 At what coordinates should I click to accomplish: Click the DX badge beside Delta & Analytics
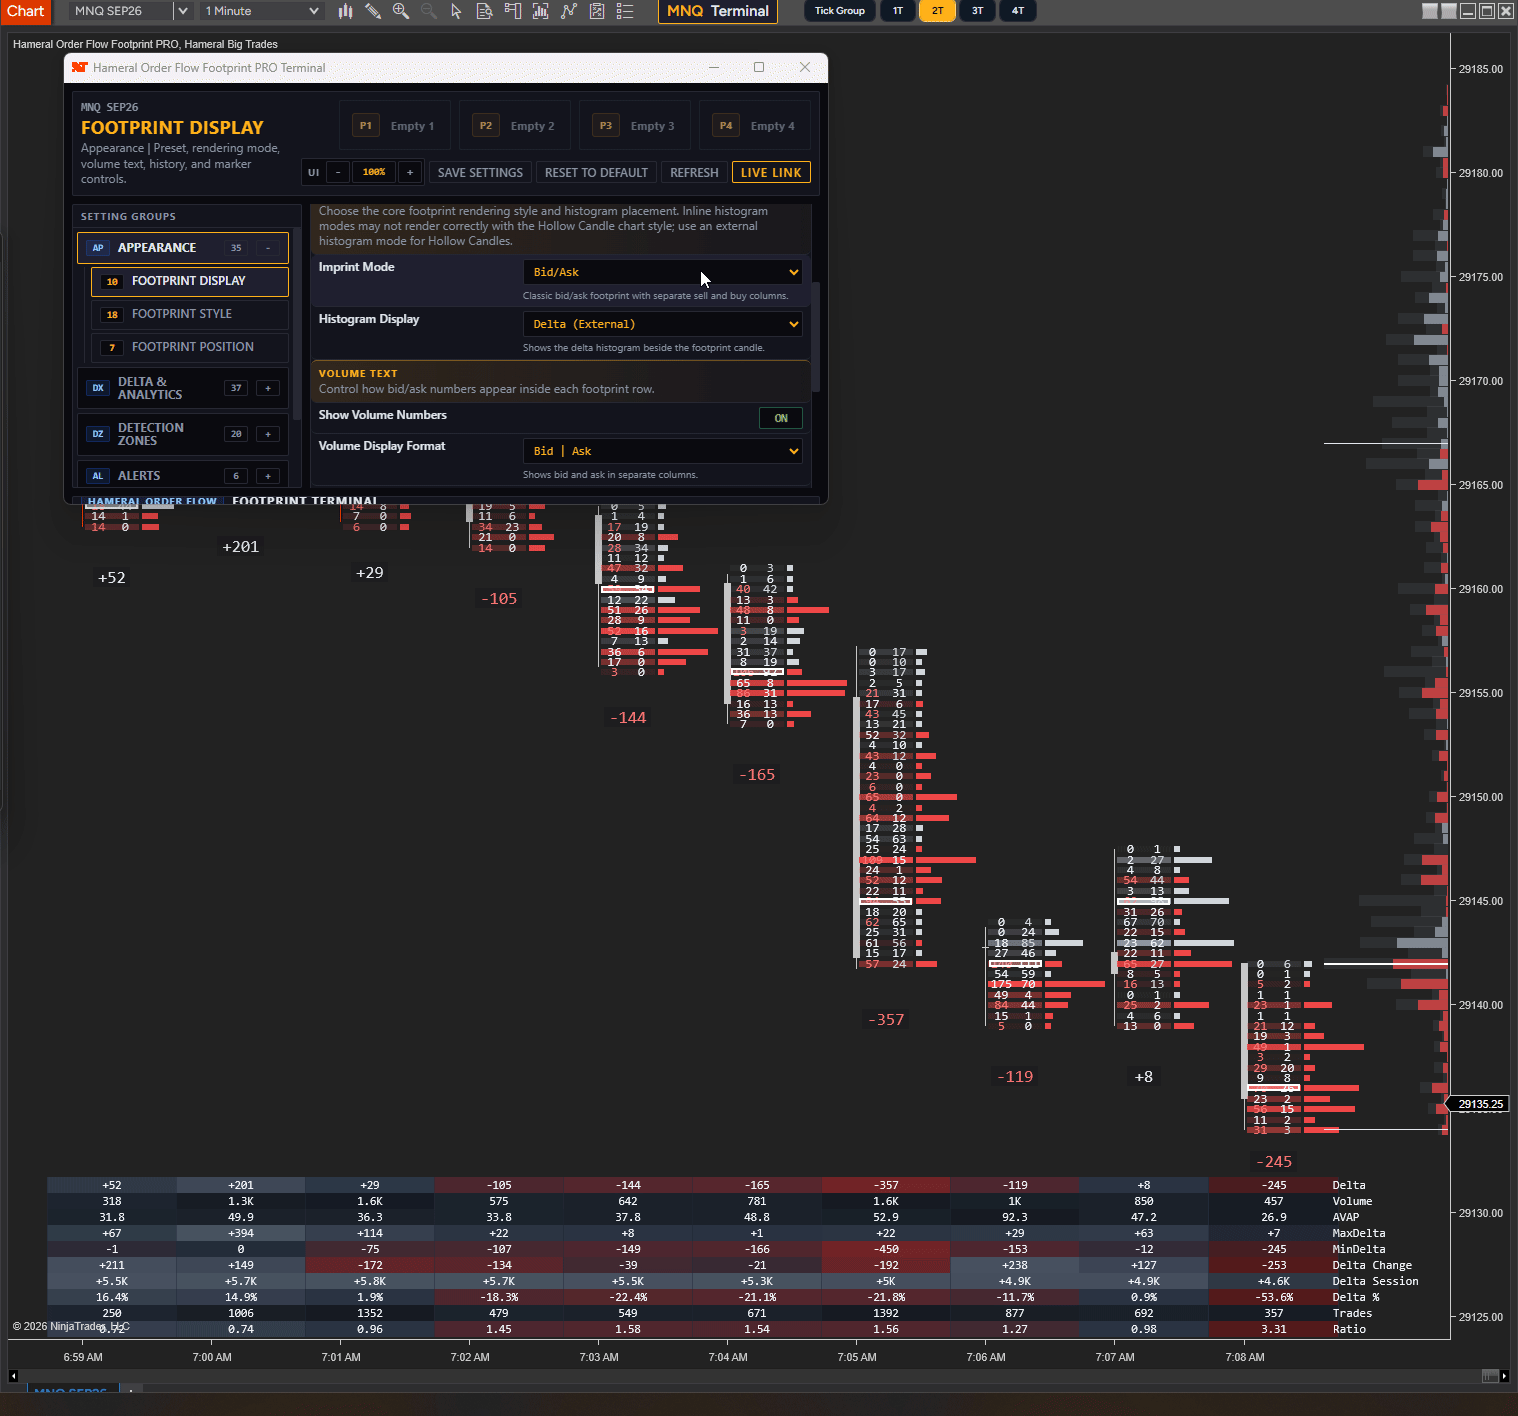(98, 388)
